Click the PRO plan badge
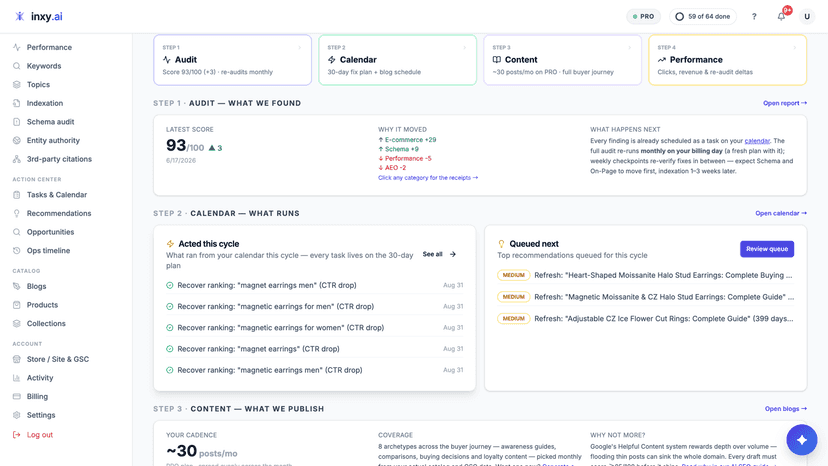The image size is (828, 466). coord(643,16)
